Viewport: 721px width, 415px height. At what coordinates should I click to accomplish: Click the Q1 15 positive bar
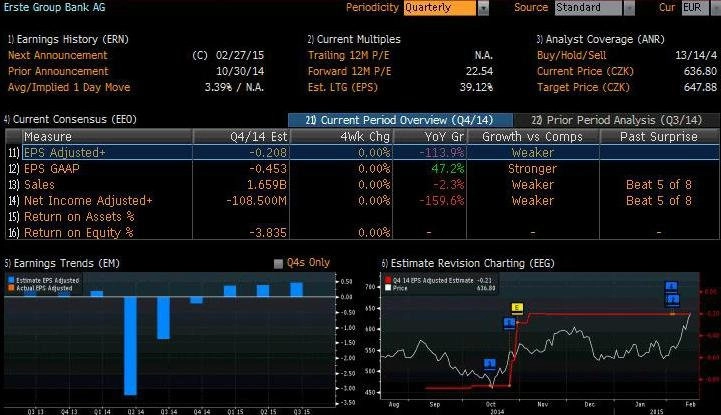click(x=230, y=291)
